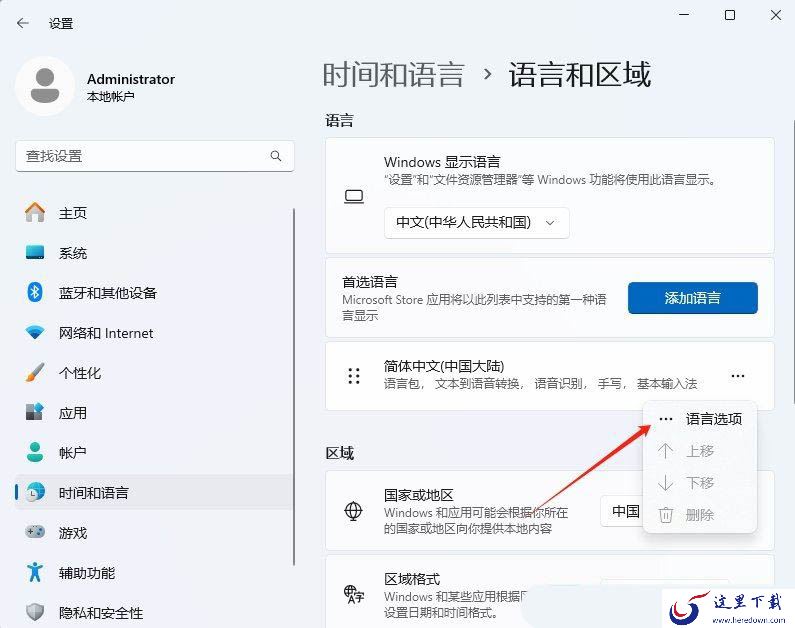Click the 游戏 controller icon
Screen dimensions: 795x628
pos(35,532)
